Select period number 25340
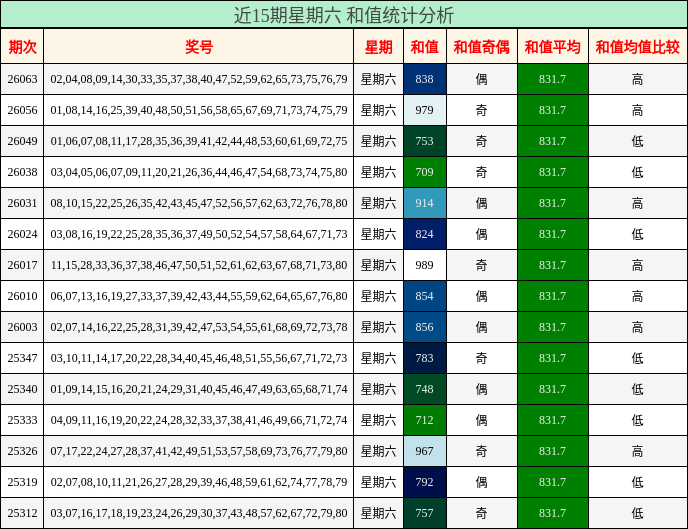 click(22, 389)
